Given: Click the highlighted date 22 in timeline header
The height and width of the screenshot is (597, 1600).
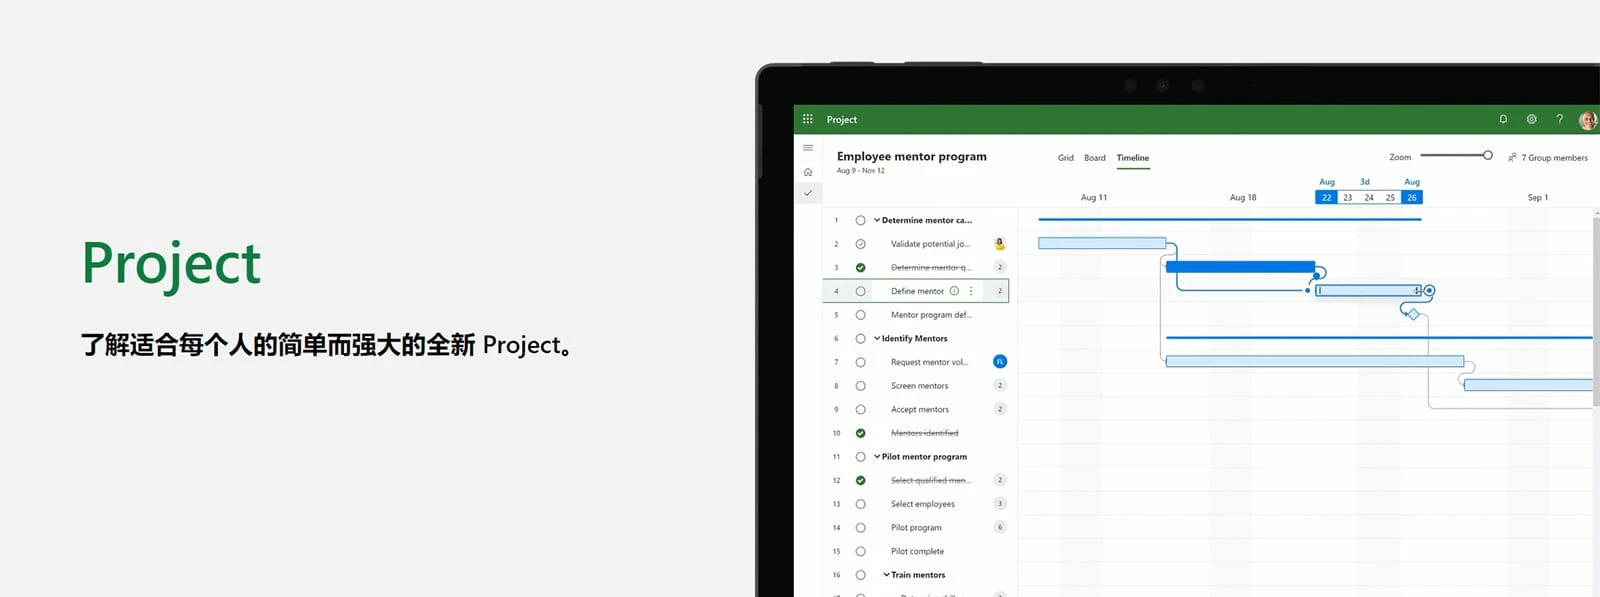Looking at the screenshot, I should pyautogui.click(x=1326, y=198).
